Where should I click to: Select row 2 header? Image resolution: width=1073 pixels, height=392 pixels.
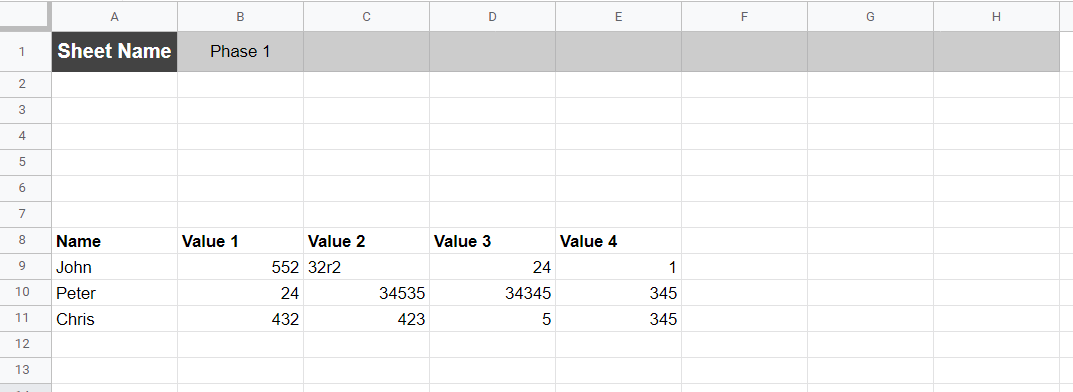(x=25, y=84)
